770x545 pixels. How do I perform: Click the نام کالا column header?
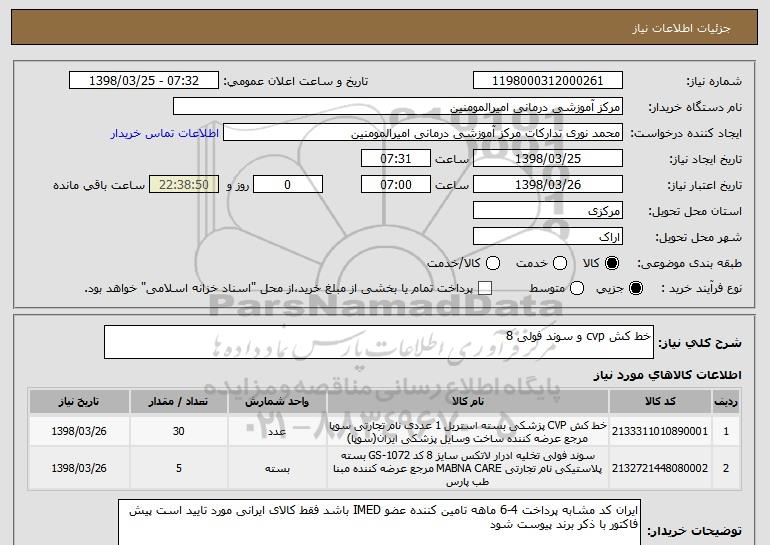click(468, 402)
